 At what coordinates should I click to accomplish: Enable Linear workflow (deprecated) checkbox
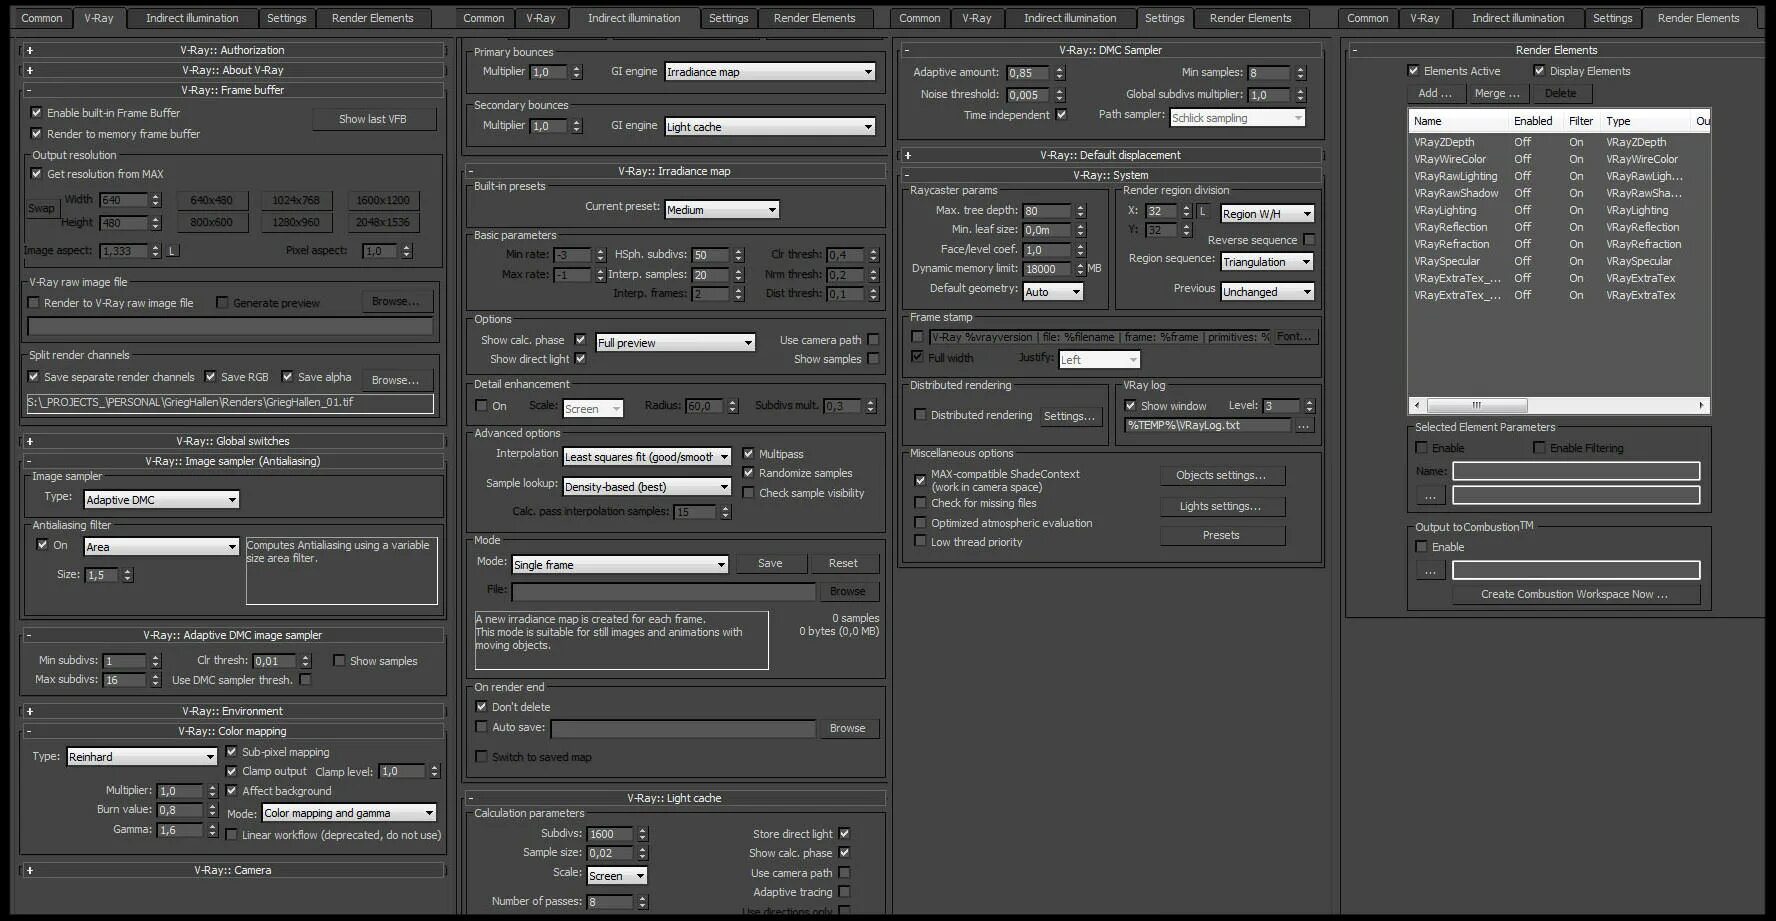(231, 835)
